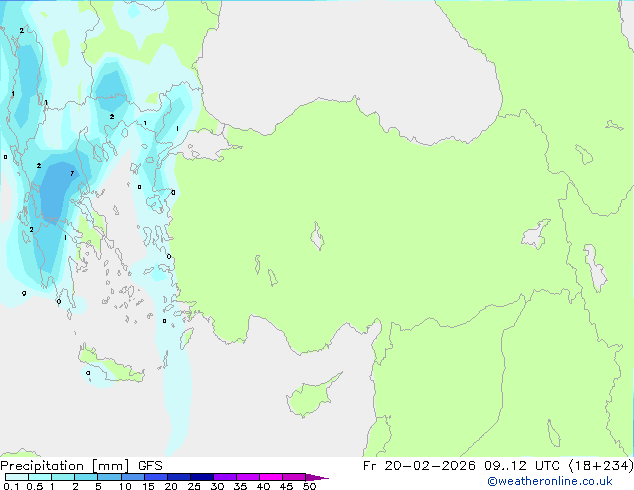
Task: Click the 0.5–1 mm legend swatch
Action: tap(40, 477)
